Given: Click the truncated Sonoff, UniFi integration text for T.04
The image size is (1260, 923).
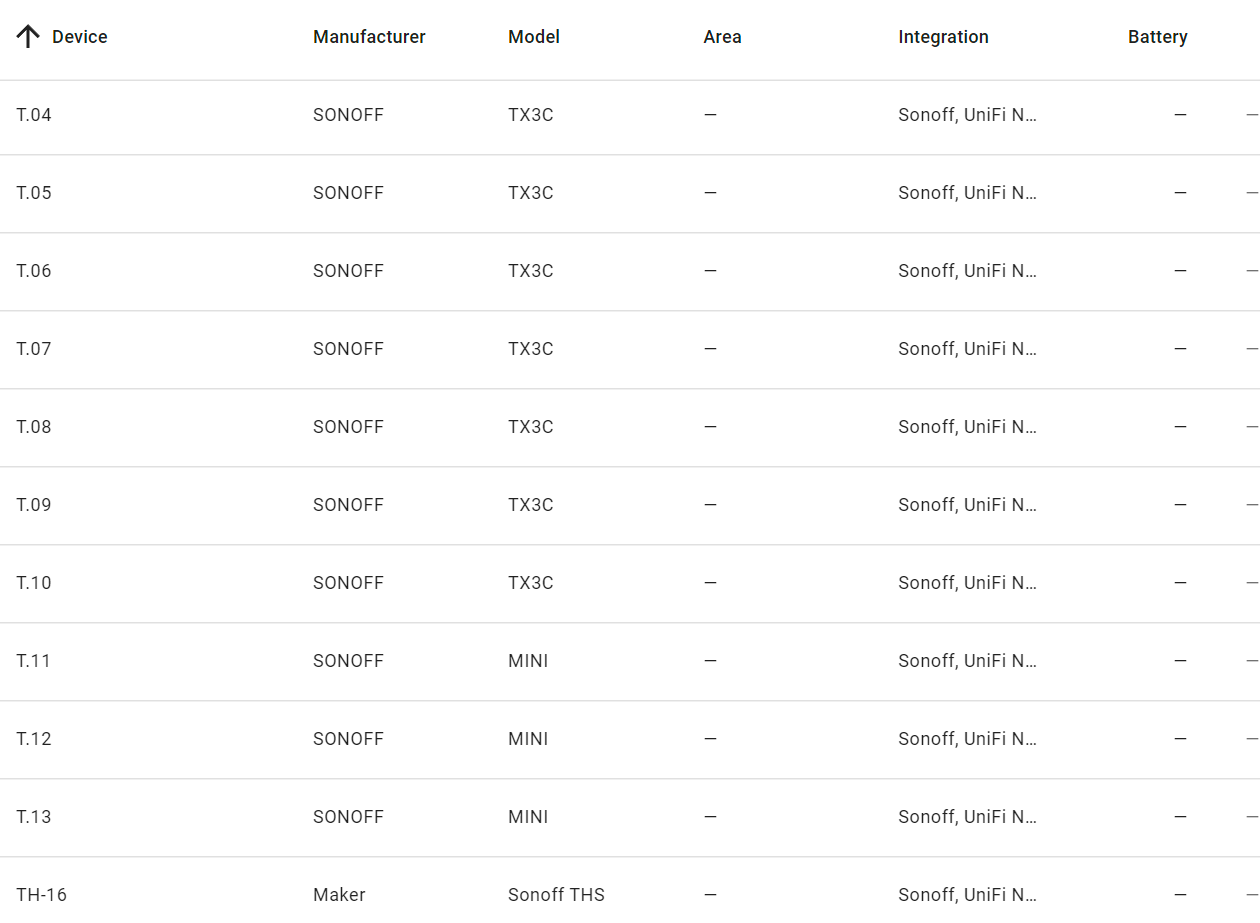Looking at the screenshot, I should coord(968,115).
